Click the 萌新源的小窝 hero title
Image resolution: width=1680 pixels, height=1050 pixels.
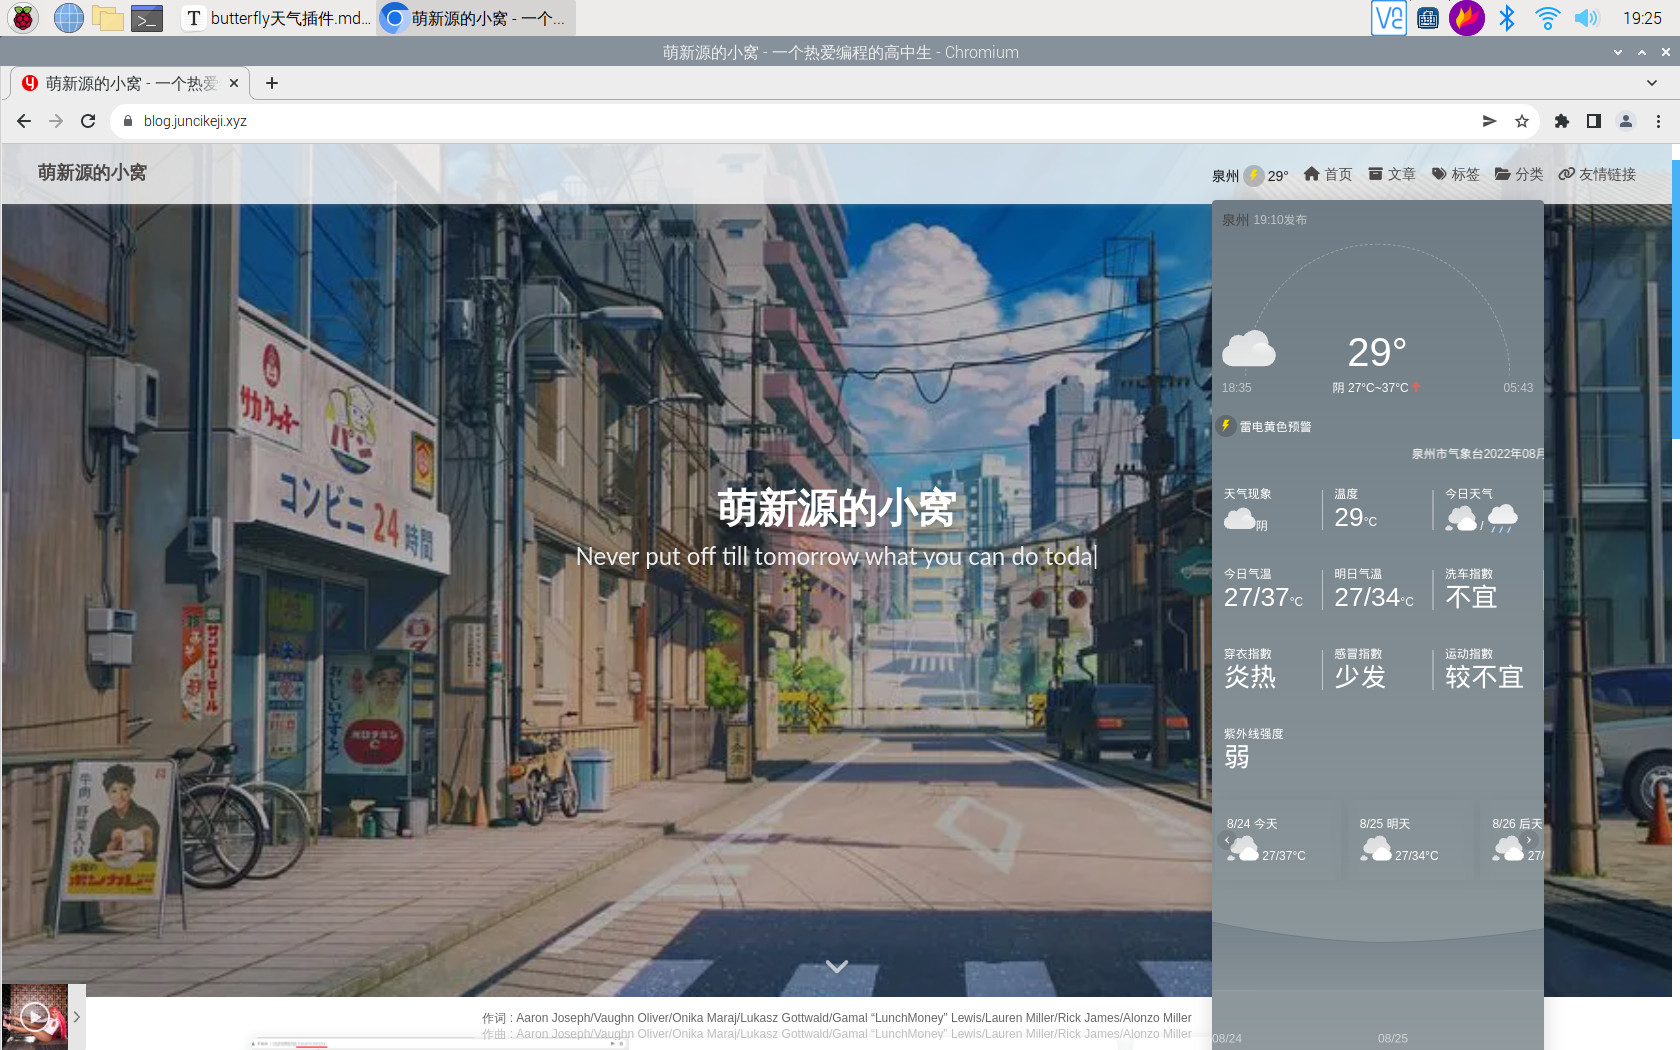[x=836, y=508]
